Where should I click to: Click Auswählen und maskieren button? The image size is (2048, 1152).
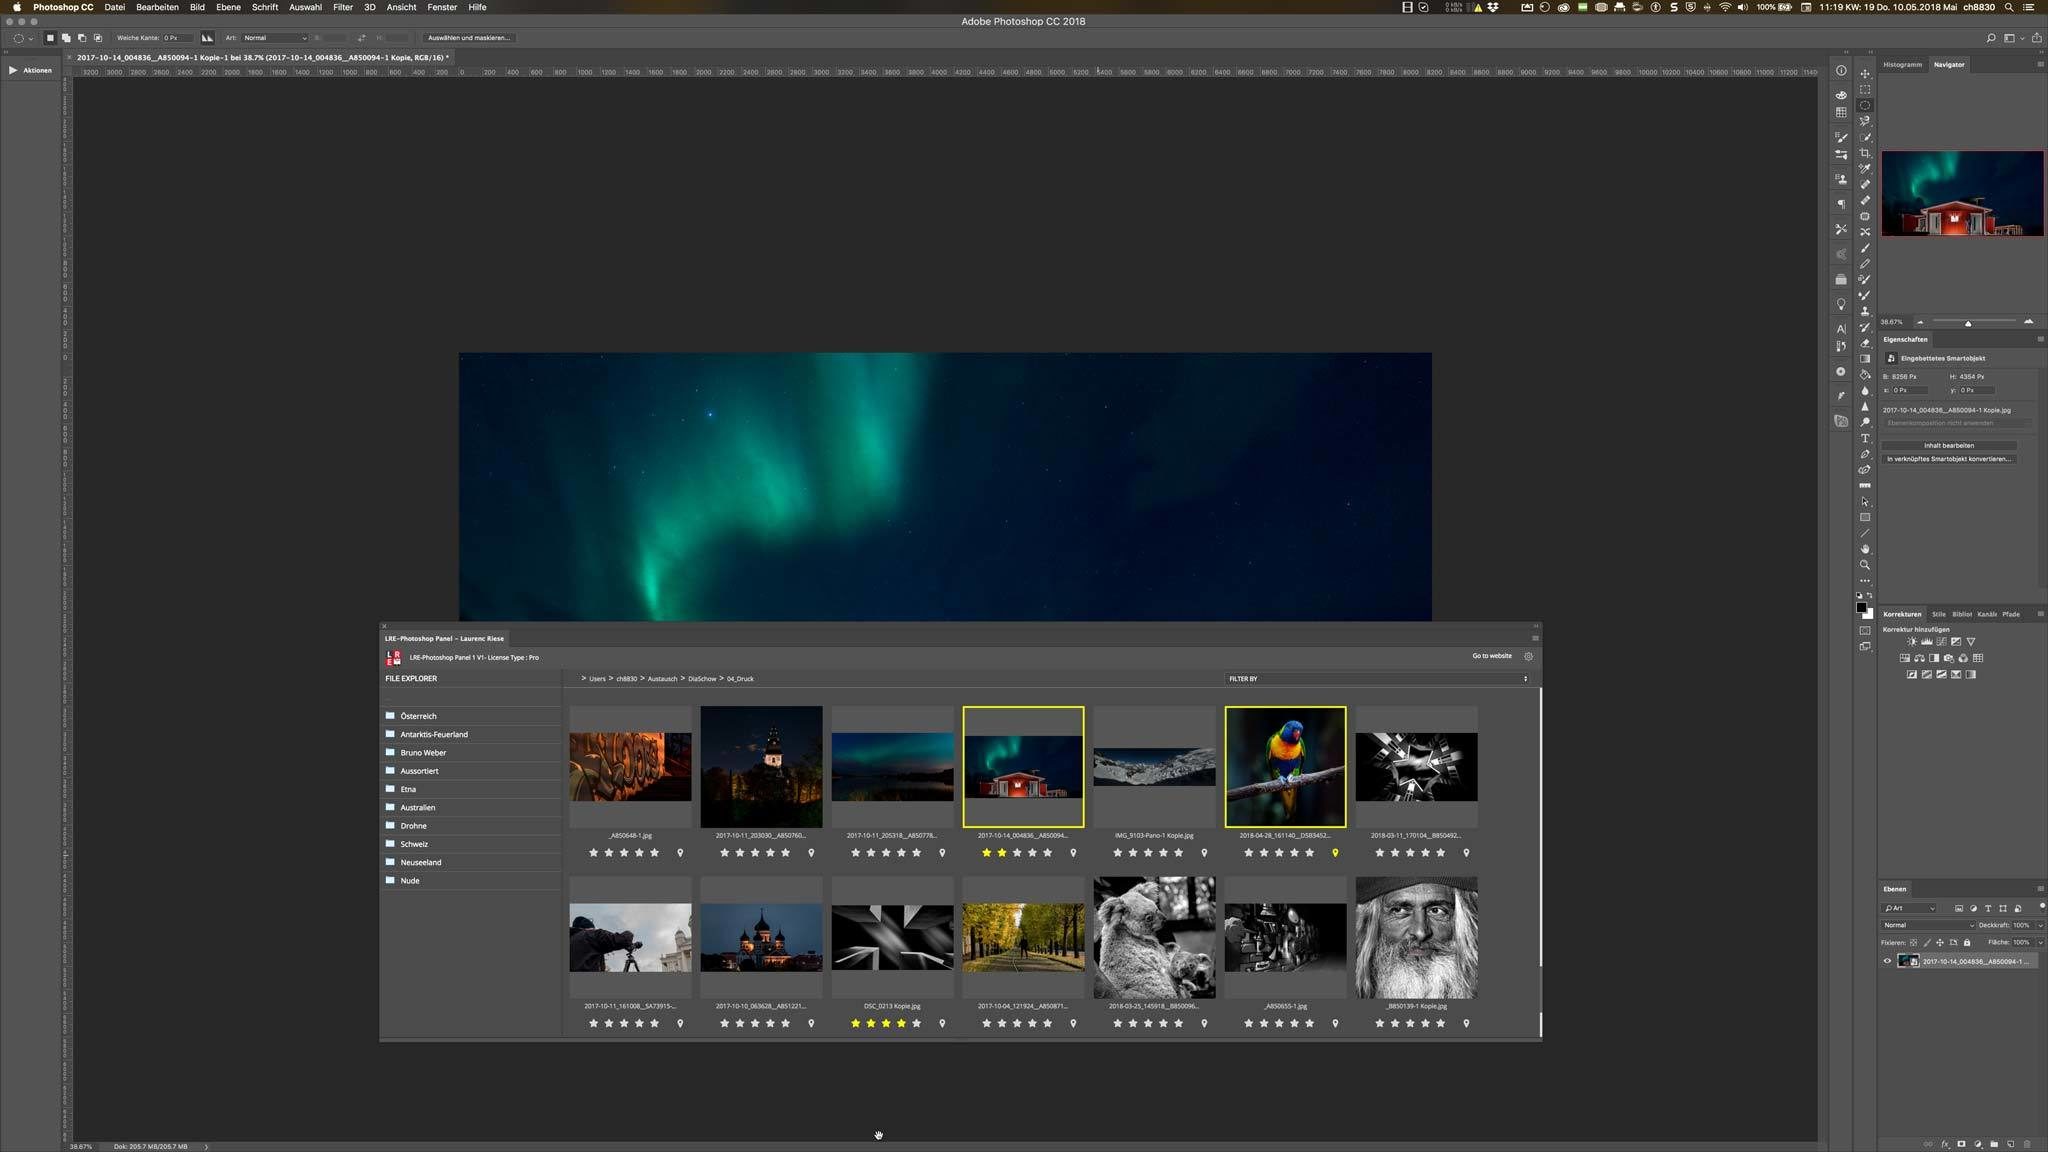[469, 38]
